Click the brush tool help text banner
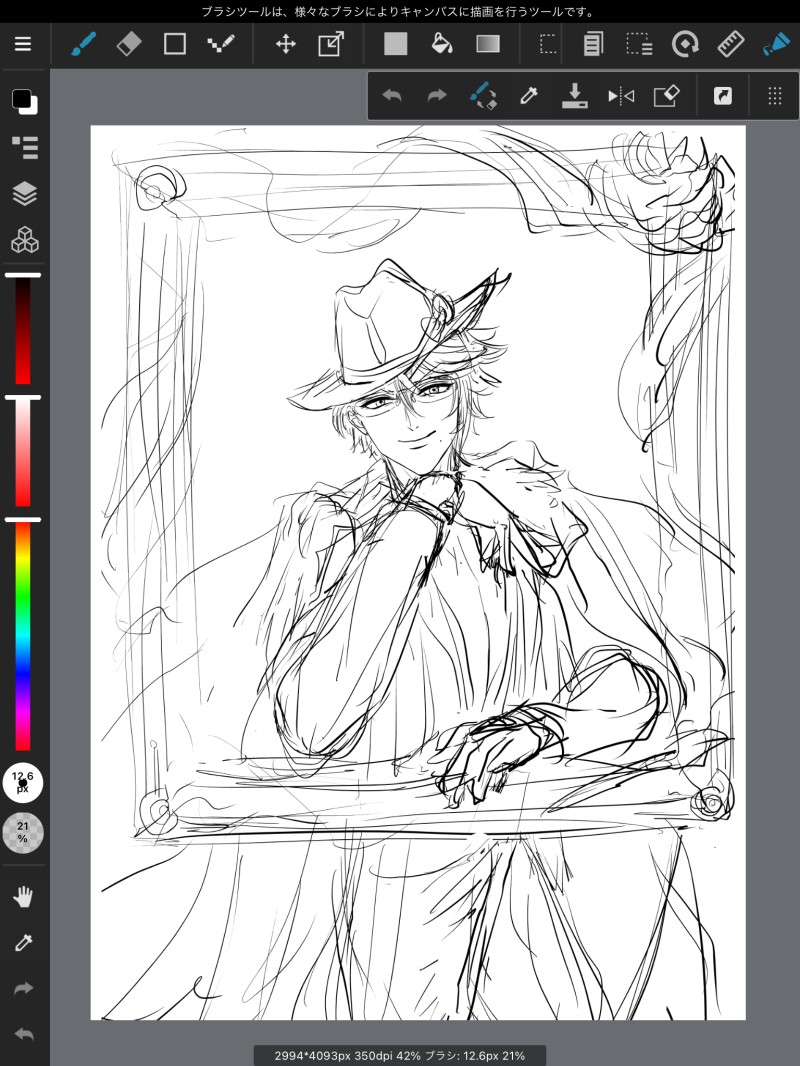The height and width of the screenshot is (1066, 800). pyautogui.click(x=400, y=12)
